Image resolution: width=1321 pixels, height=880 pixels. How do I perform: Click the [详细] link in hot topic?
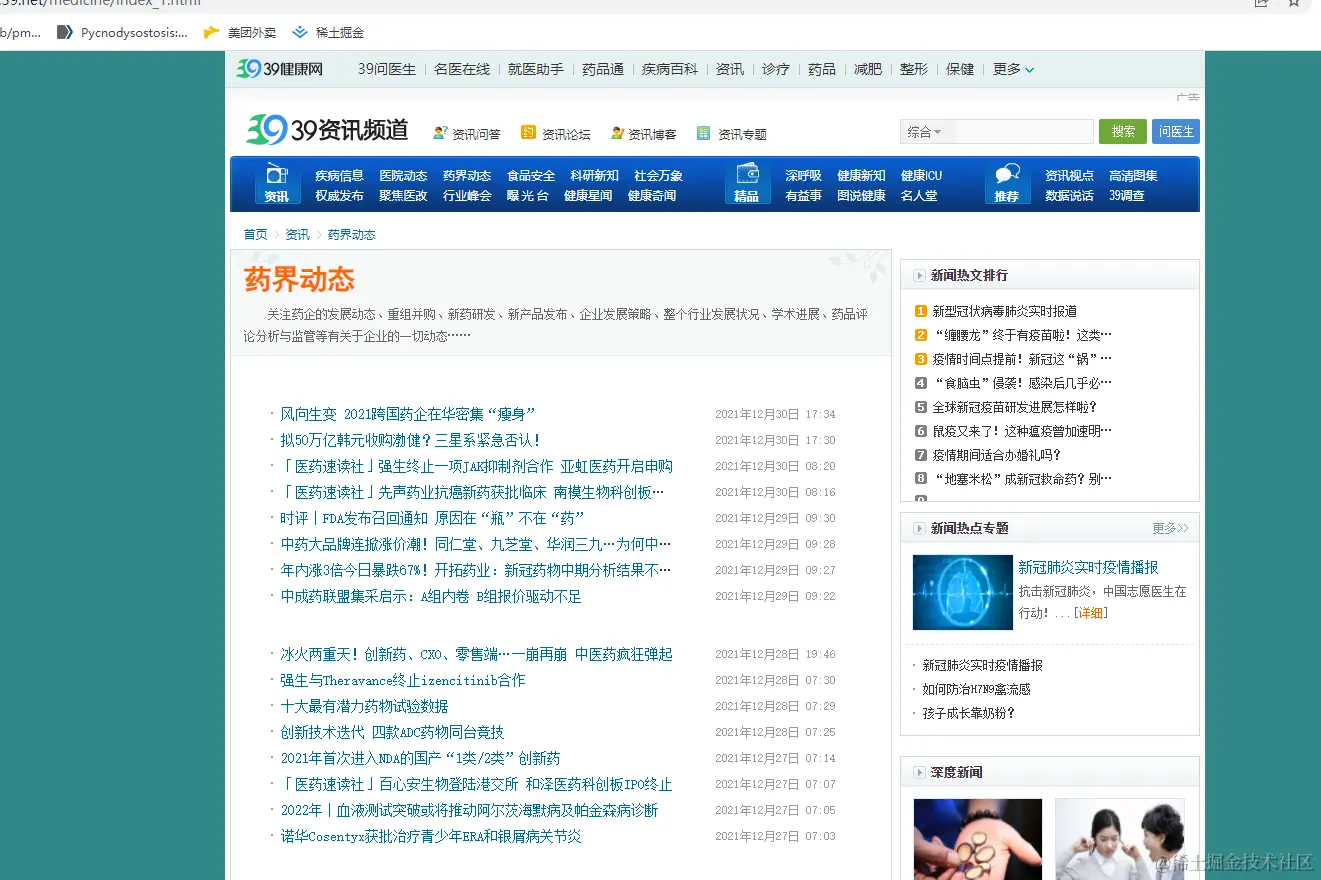[1089, 612]
